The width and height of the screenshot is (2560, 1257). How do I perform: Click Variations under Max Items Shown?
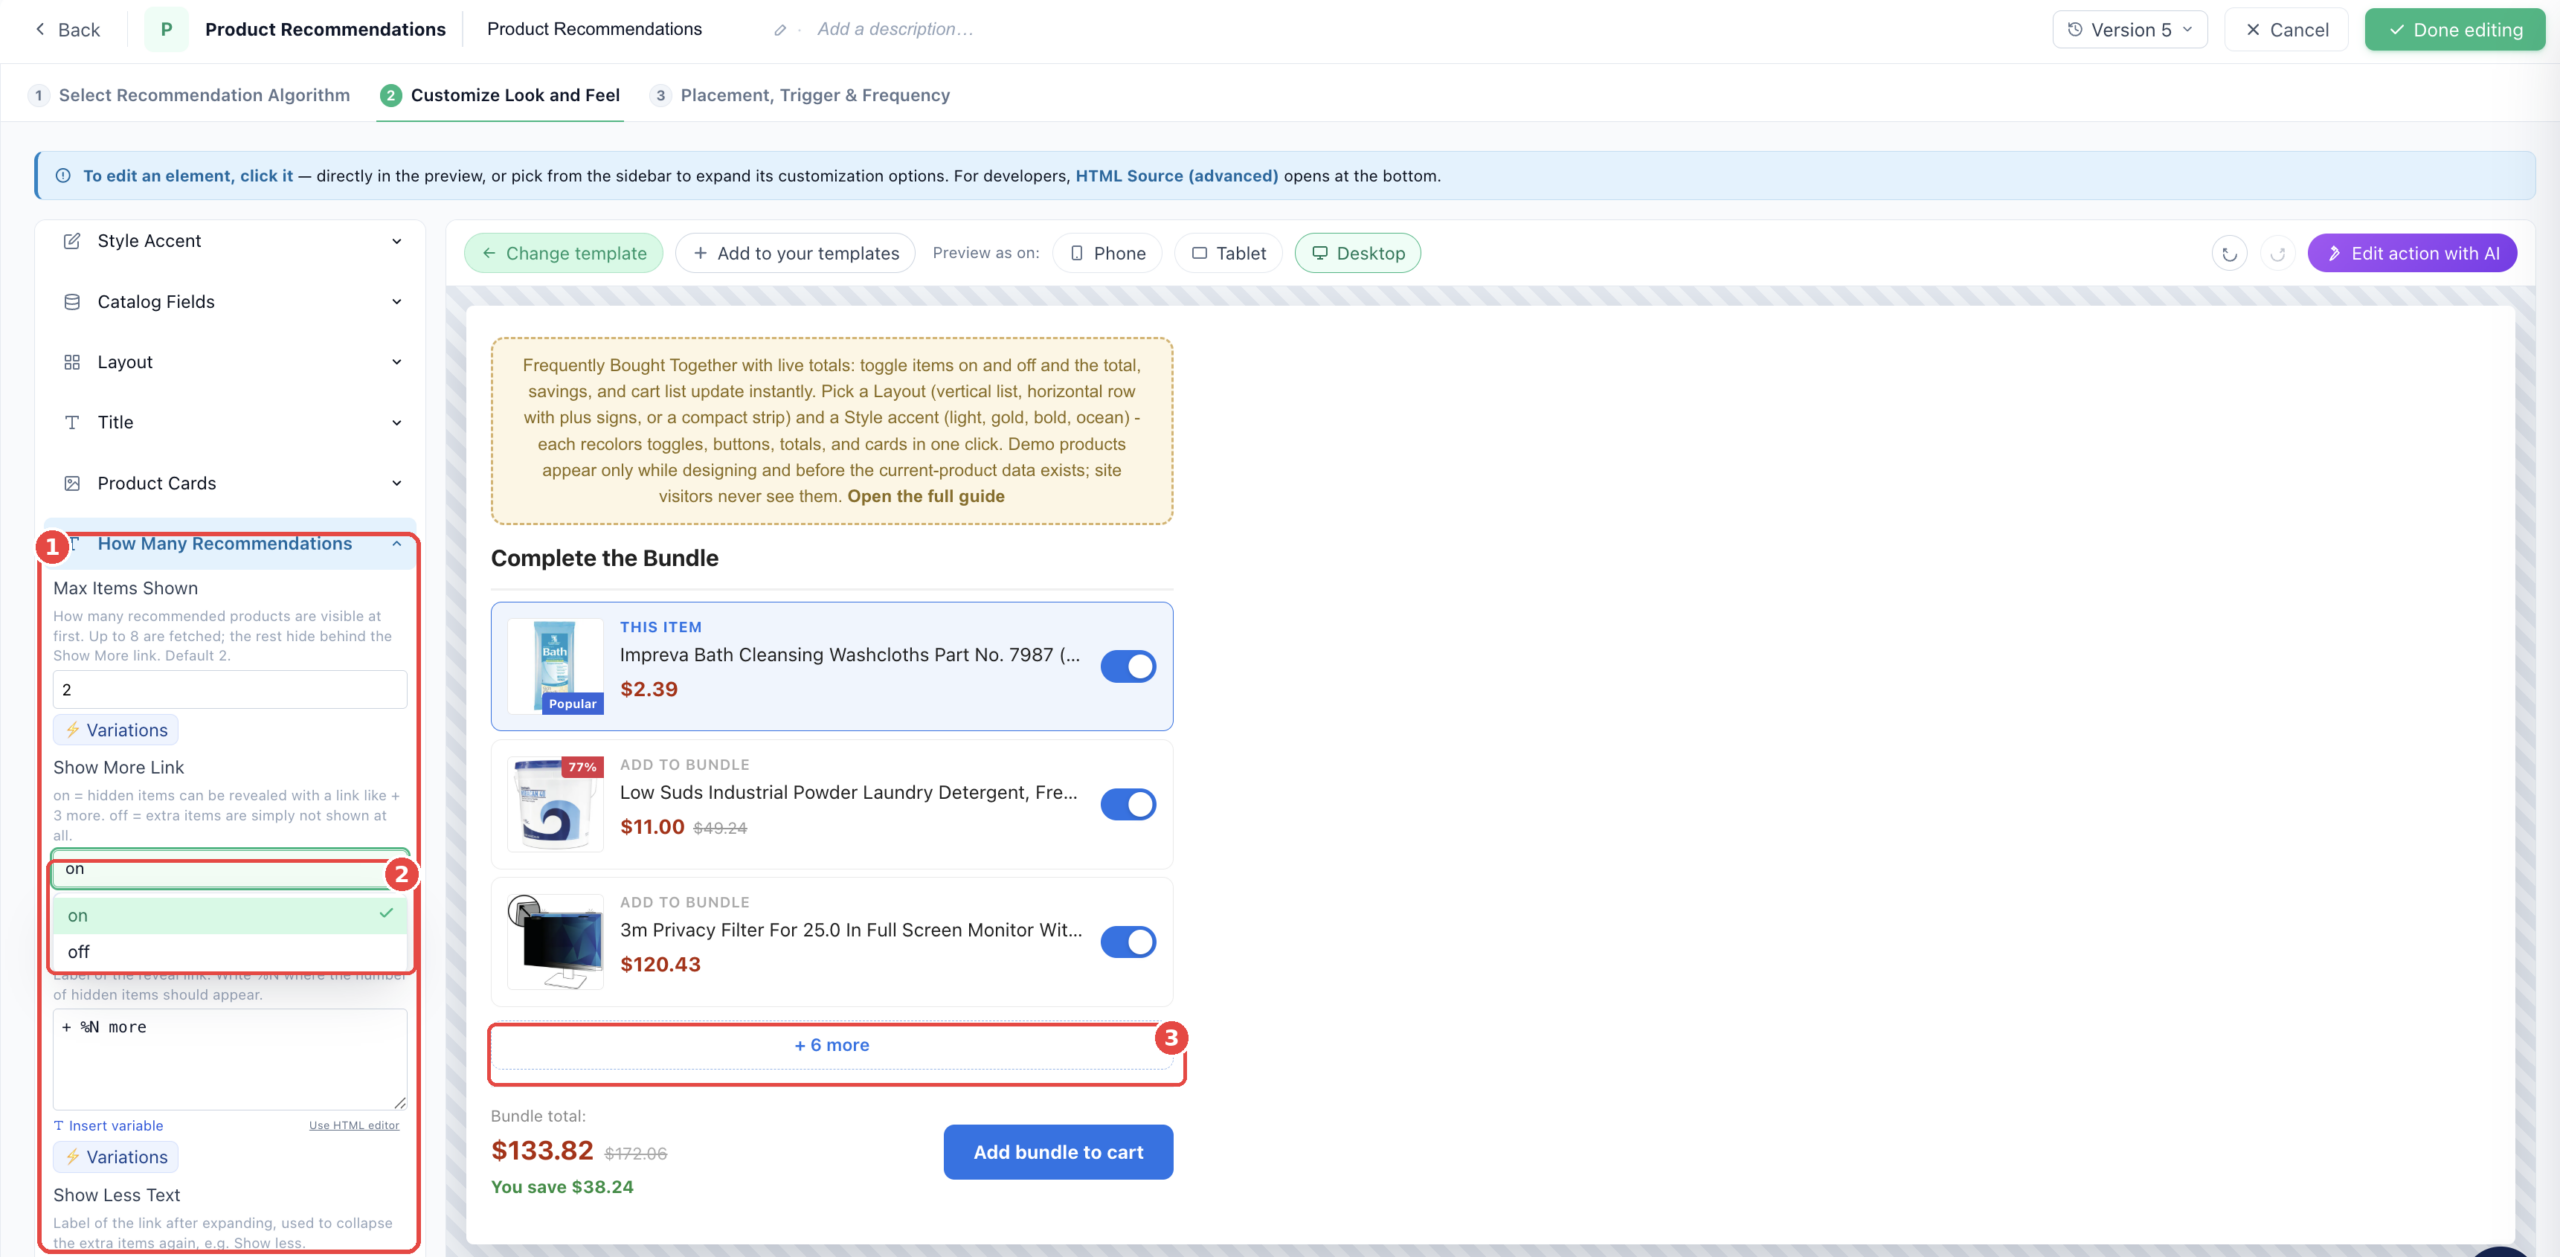[116, 730]
